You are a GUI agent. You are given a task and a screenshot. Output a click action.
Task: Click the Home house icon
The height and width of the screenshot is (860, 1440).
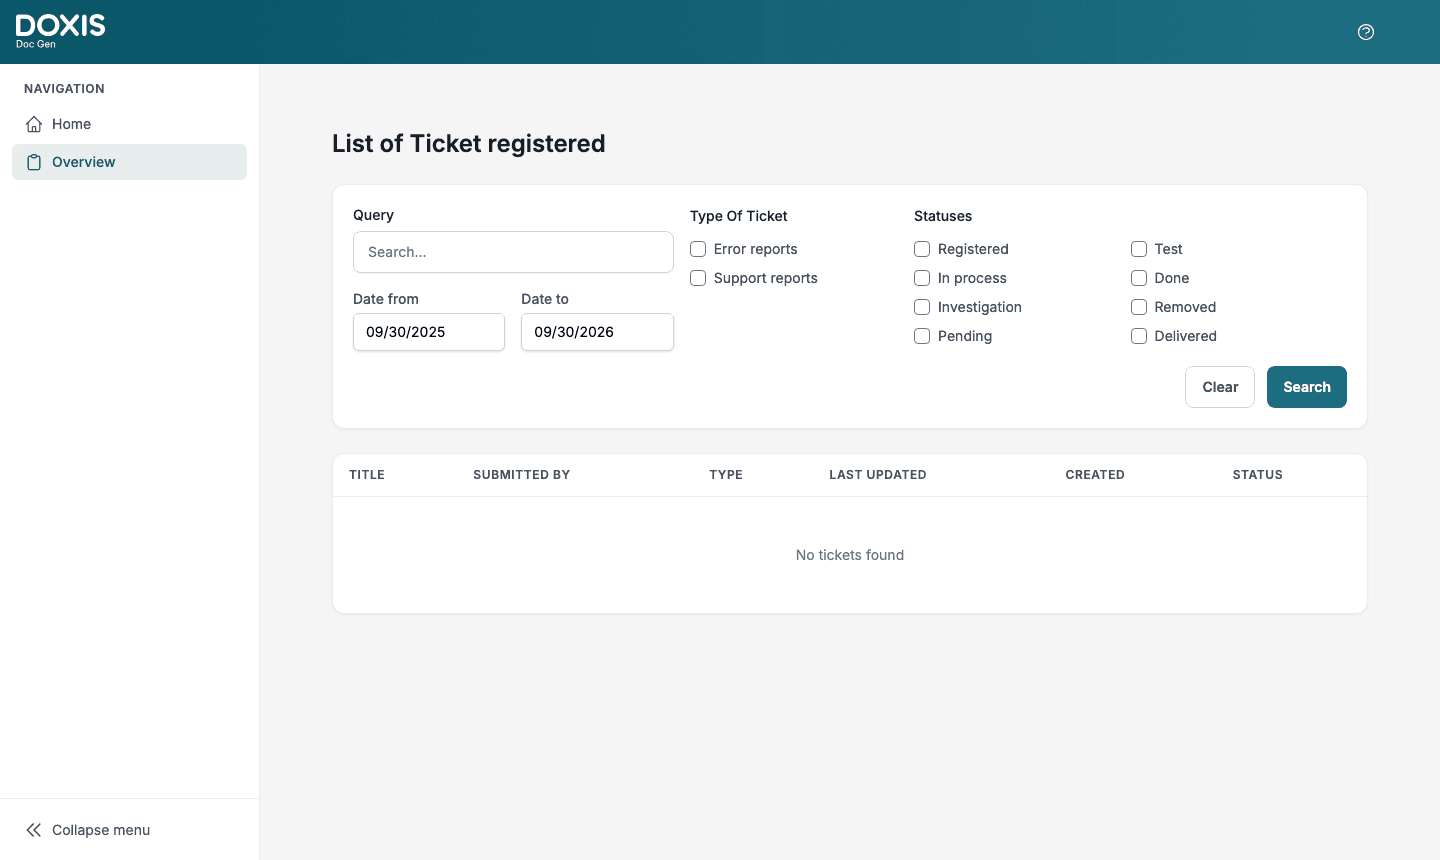[x=34, y=124]
